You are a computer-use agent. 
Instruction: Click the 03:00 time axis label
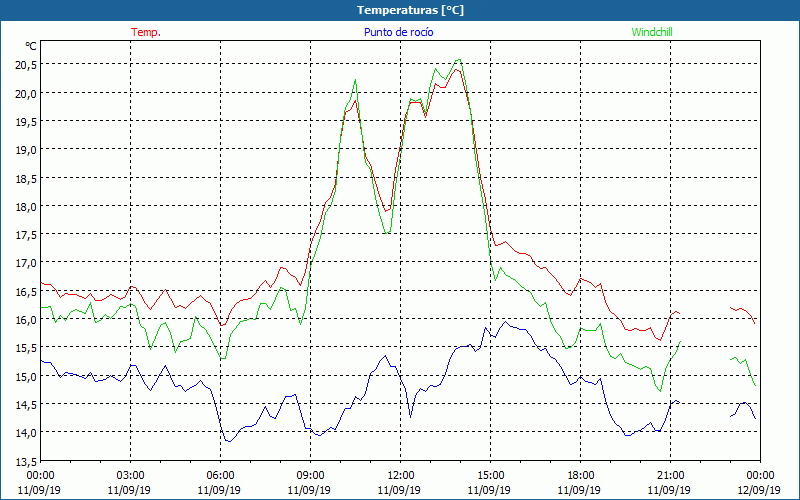(131, 476)
